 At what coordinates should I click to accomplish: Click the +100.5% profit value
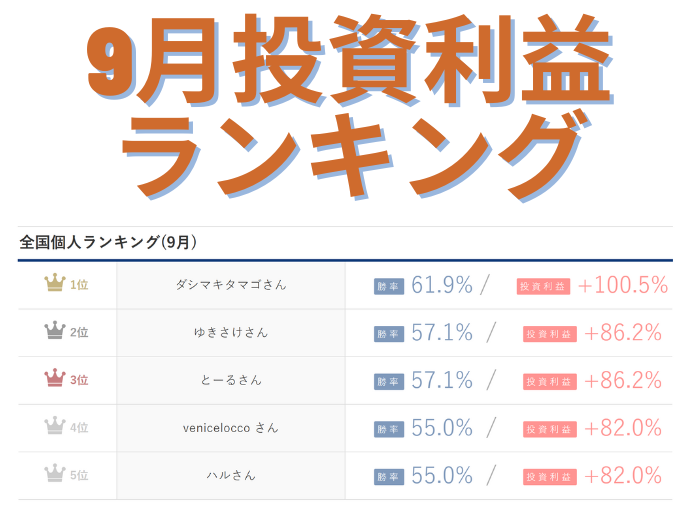pos(622,285)
